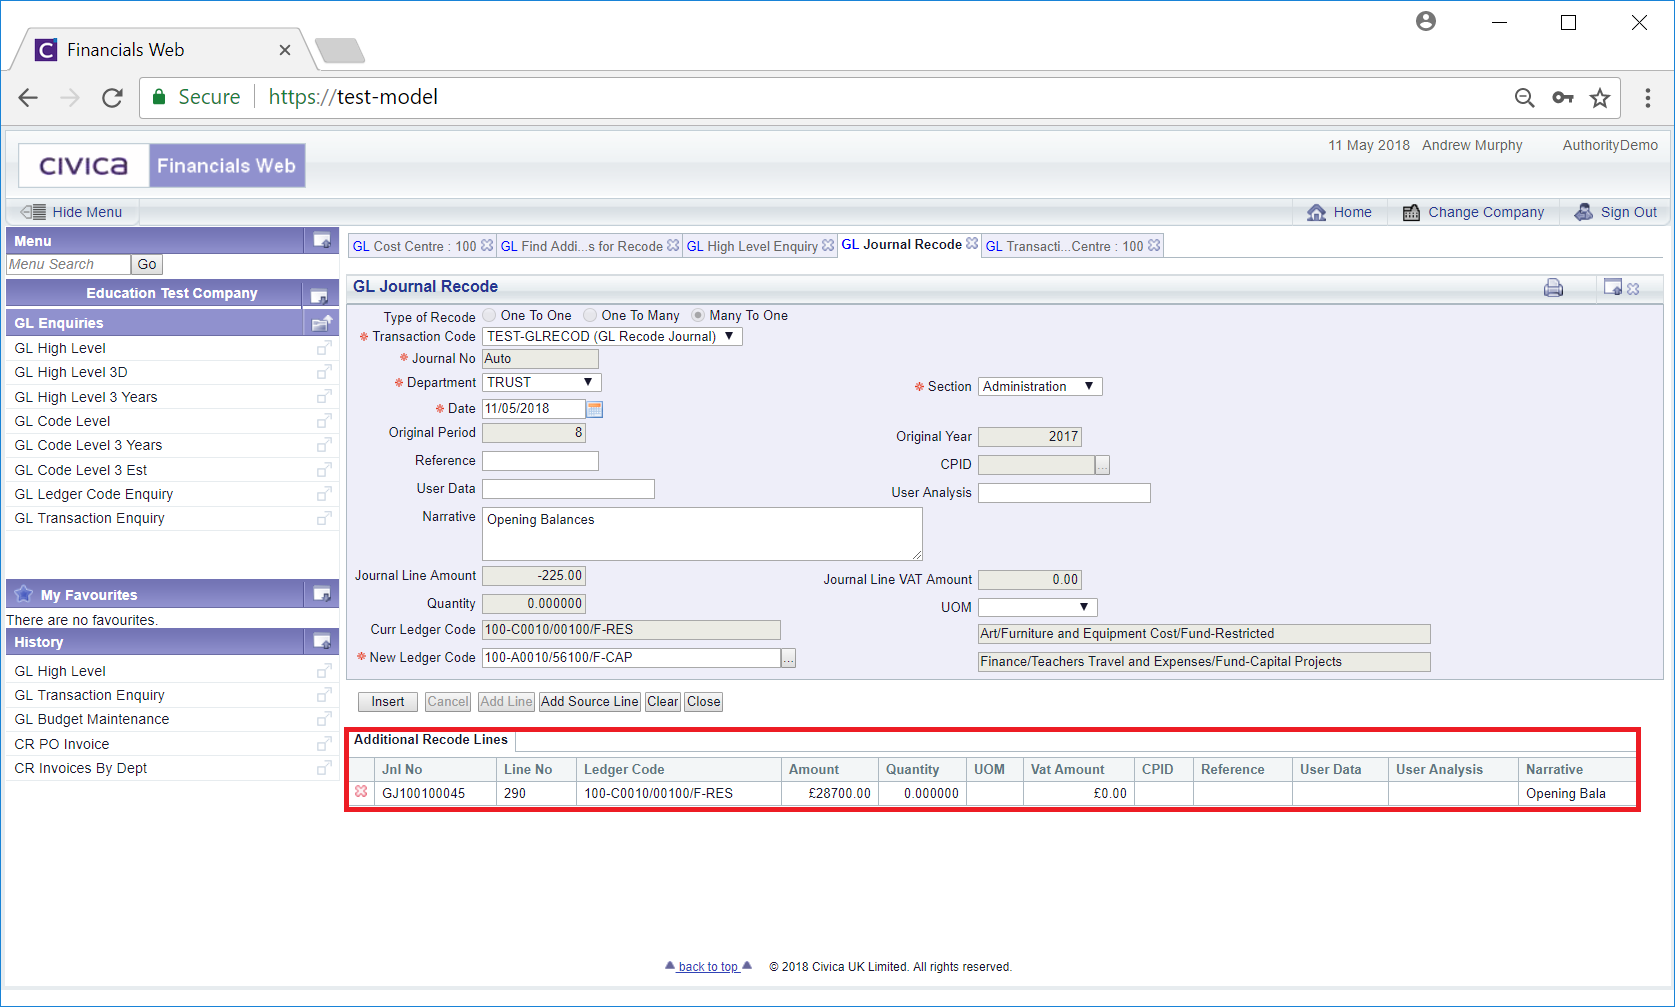Close the GL Journal Recode tab

click(972, 244)
